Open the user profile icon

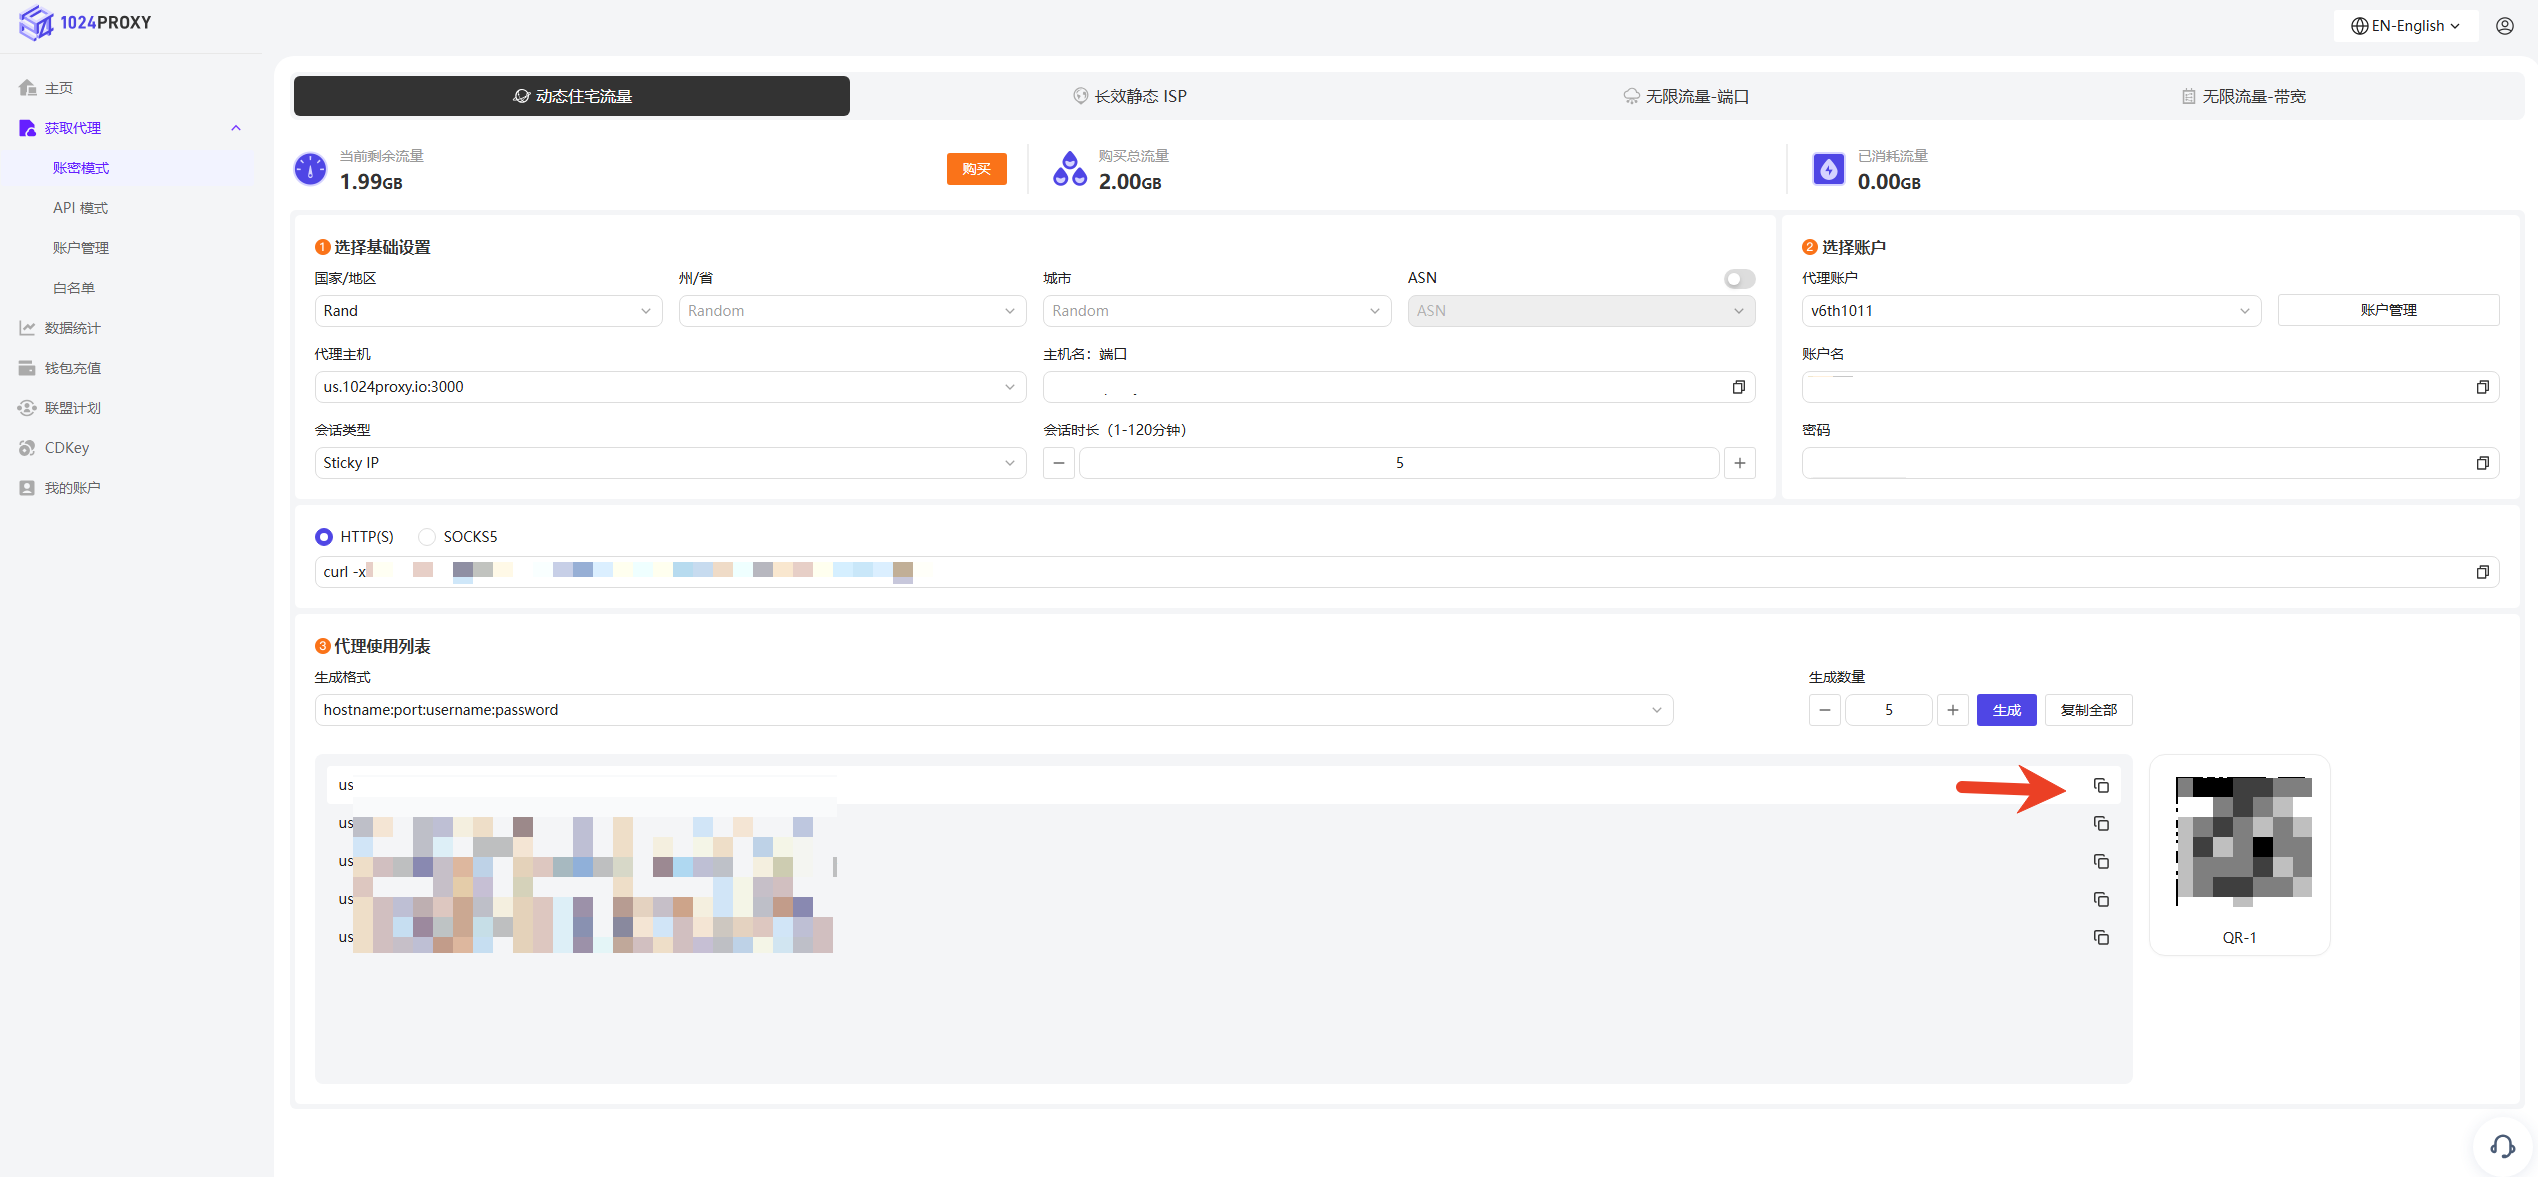pos(2505,26)
